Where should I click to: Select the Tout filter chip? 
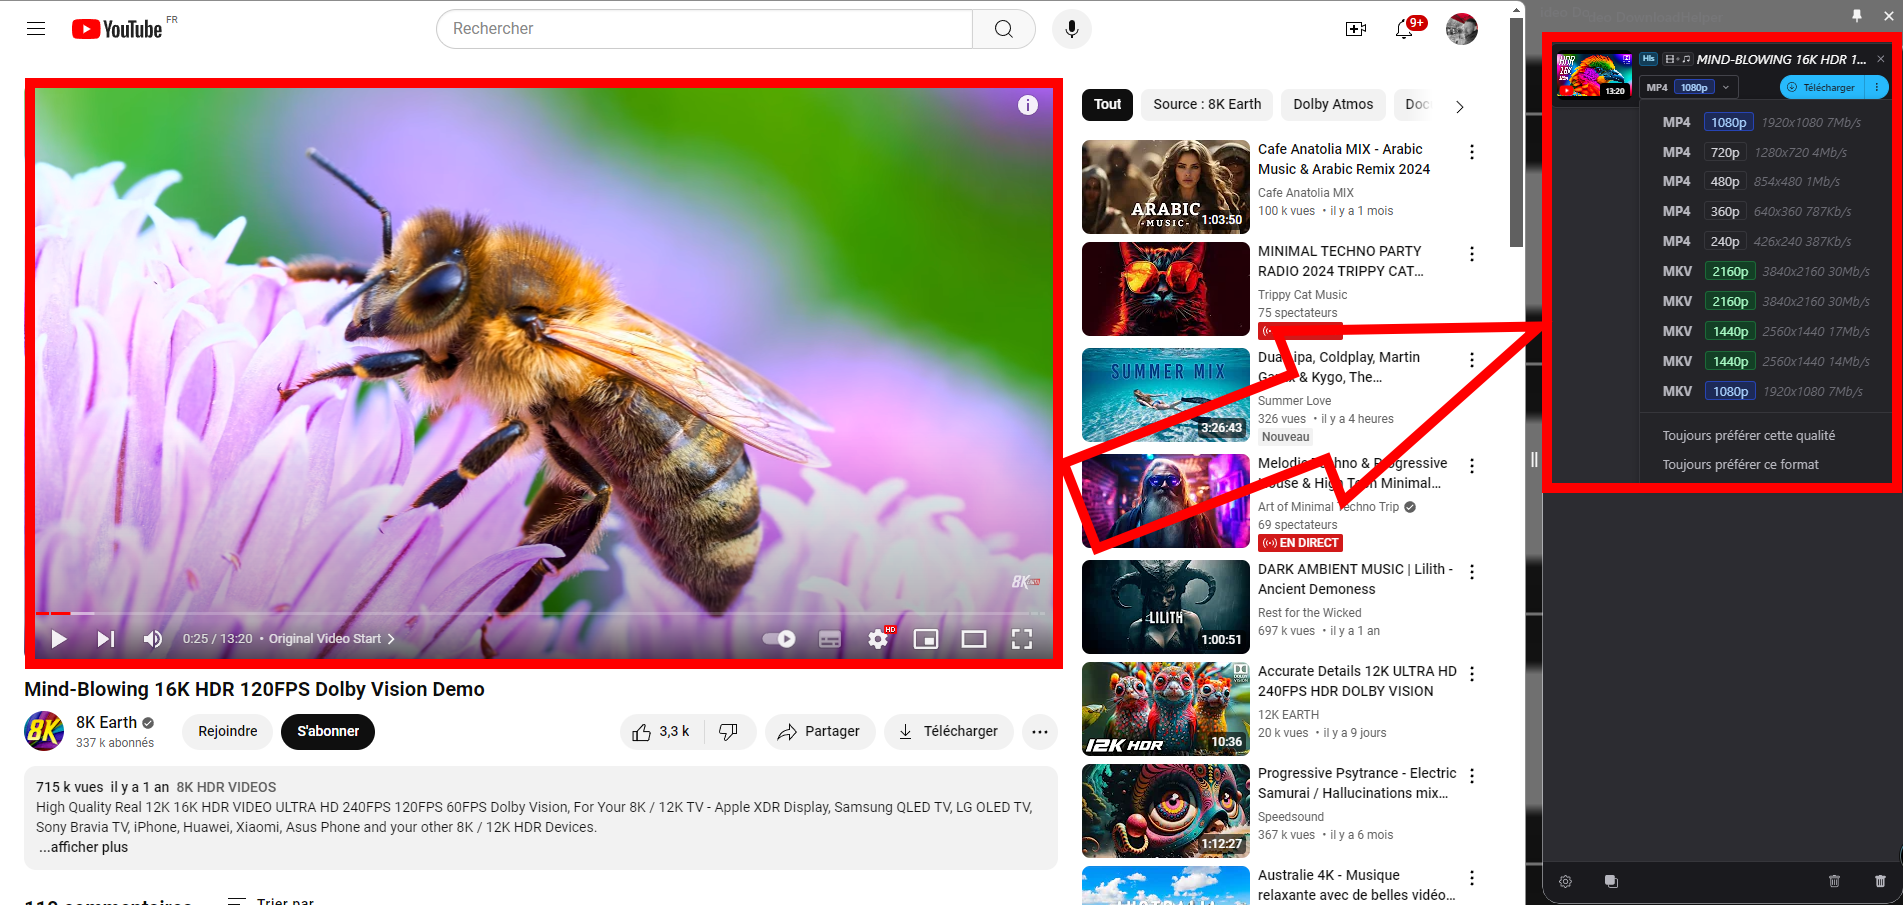pos(1107,105)
